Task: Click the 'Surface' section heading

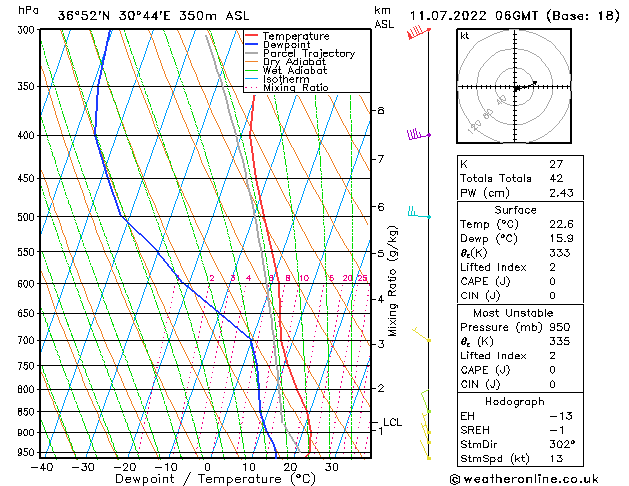Action: point(515,210)
